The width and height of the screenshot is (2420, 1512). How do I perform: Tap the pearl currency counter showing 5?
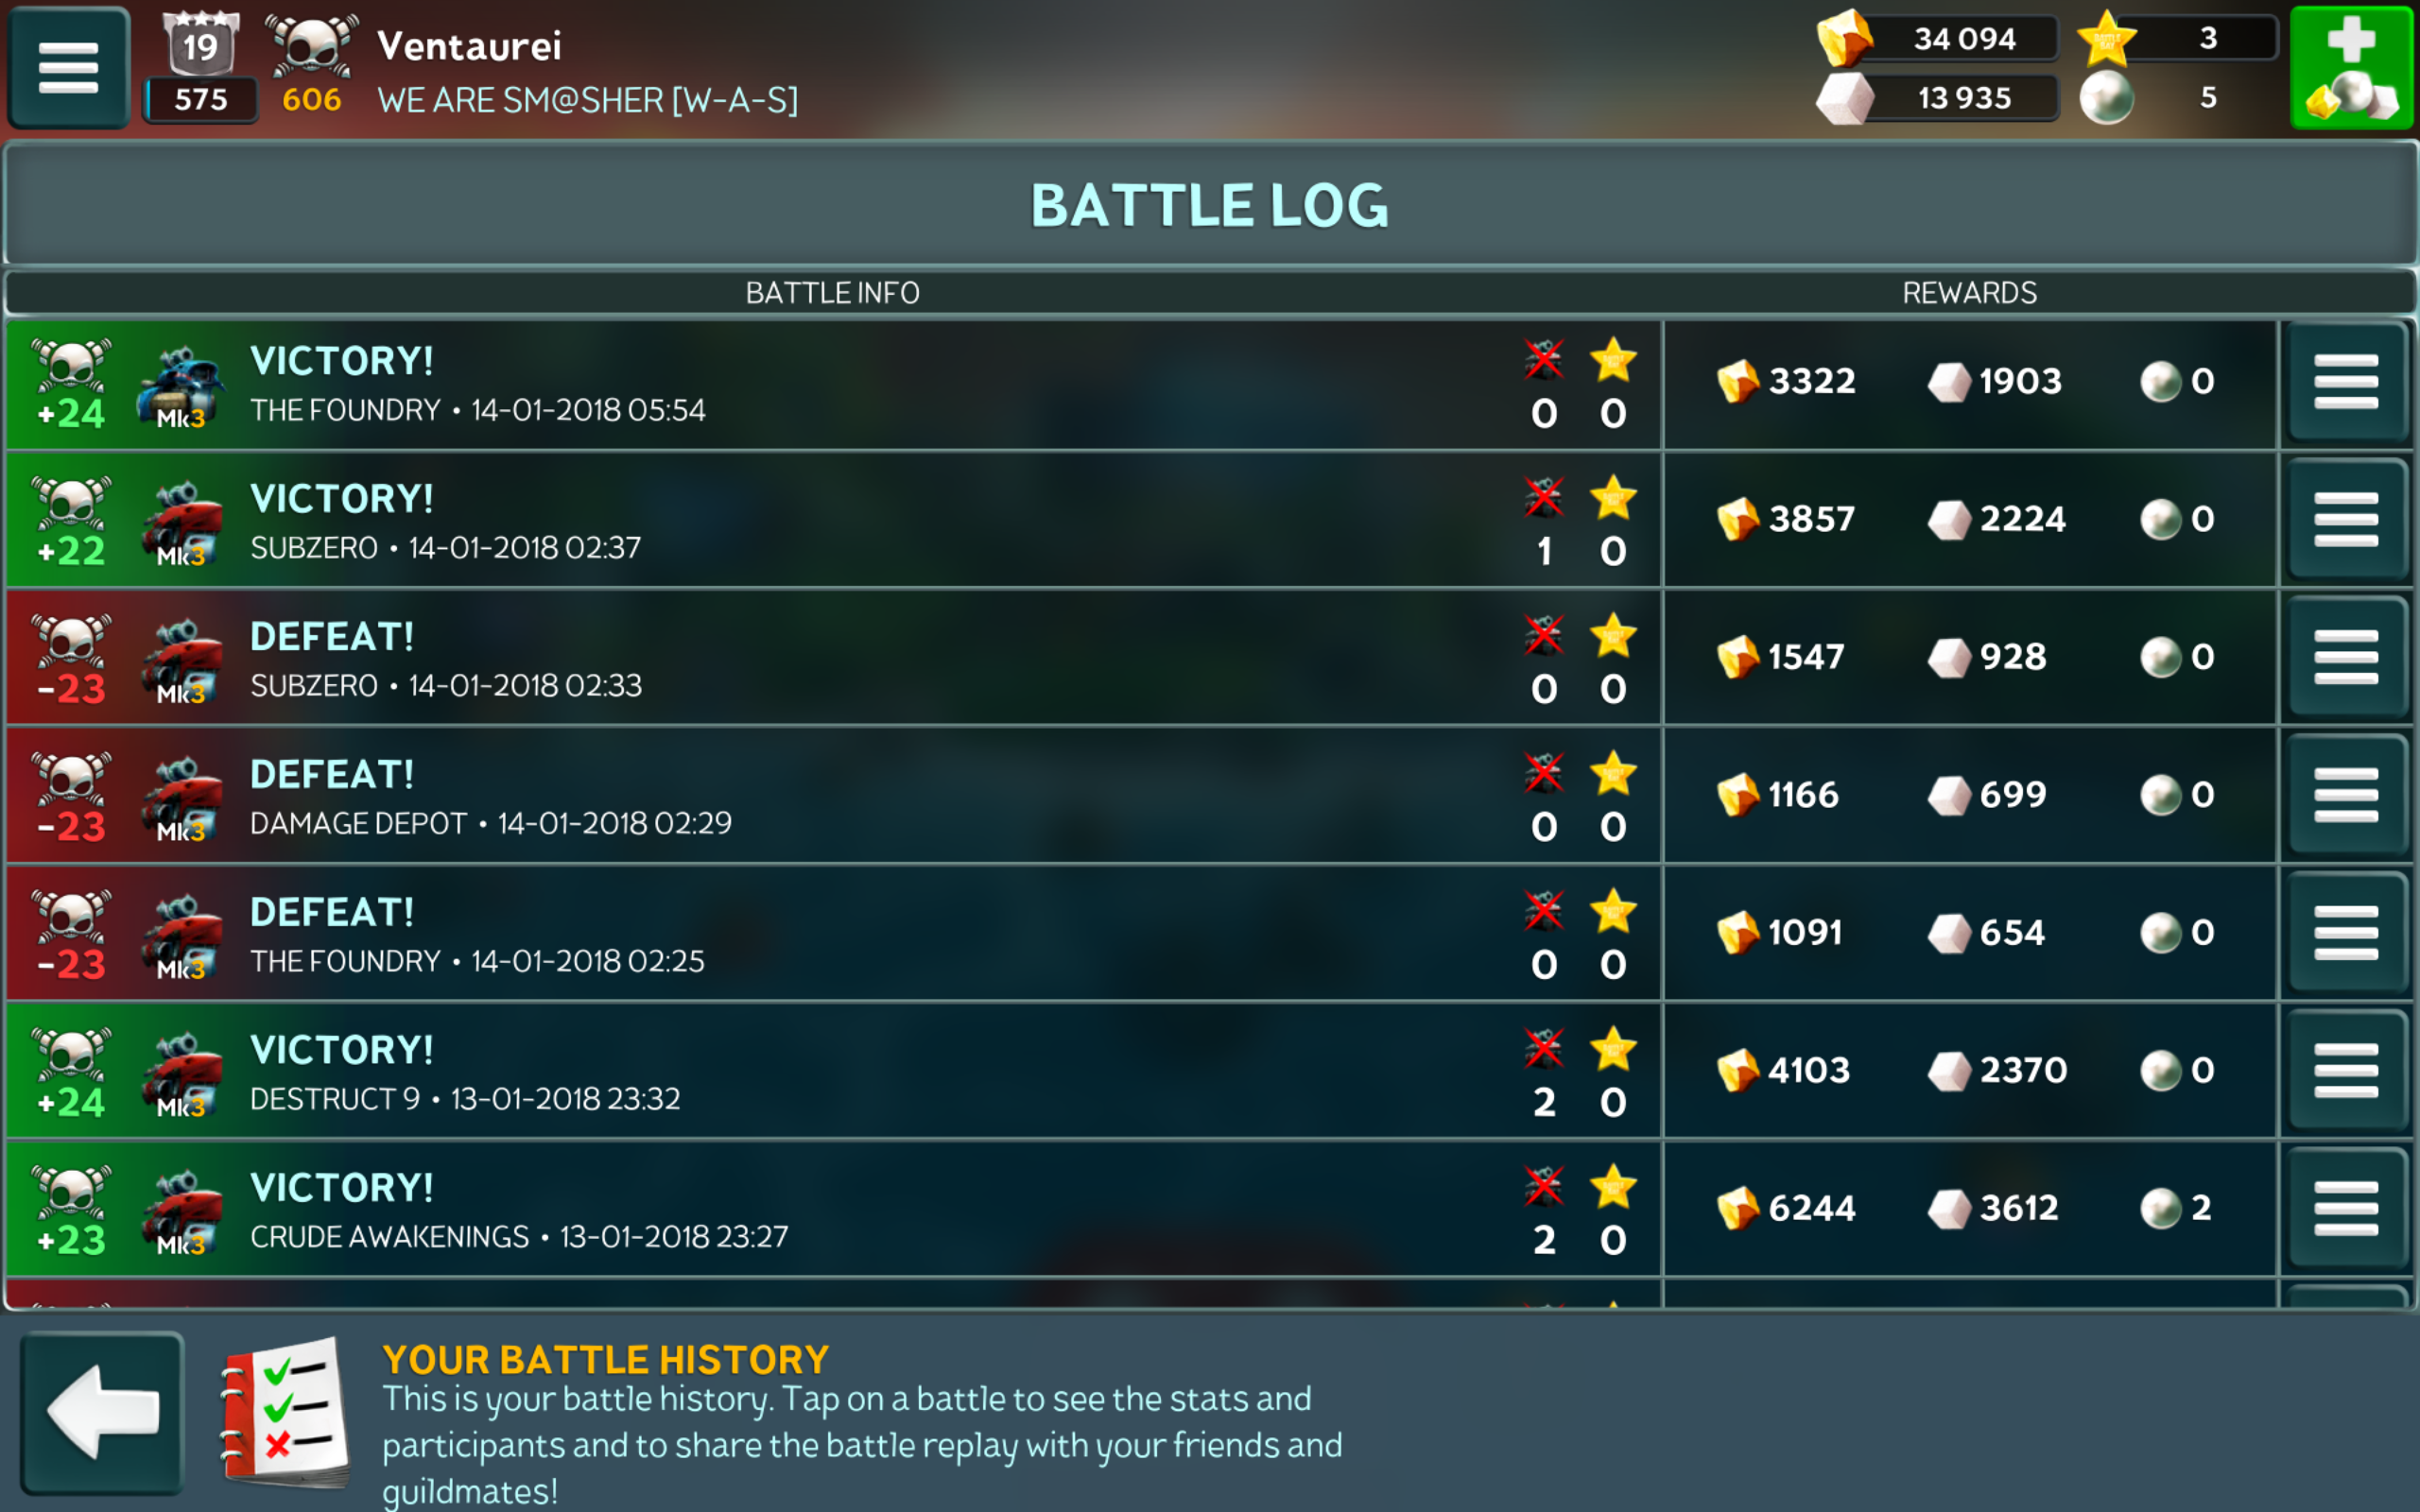[x=2176, y=97]
